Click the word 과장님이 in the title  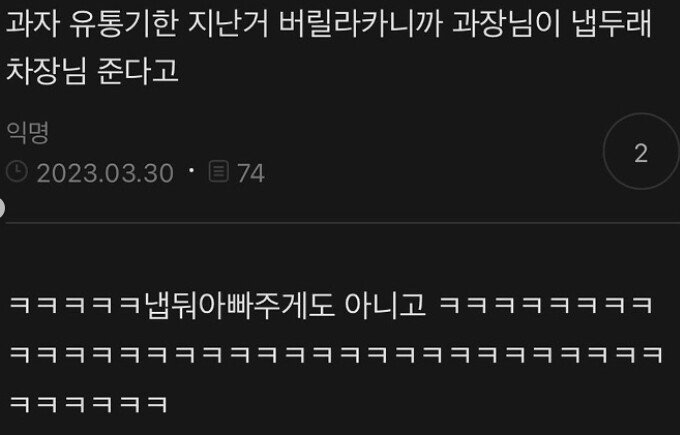pyautogui.click(x=506, y=23)
